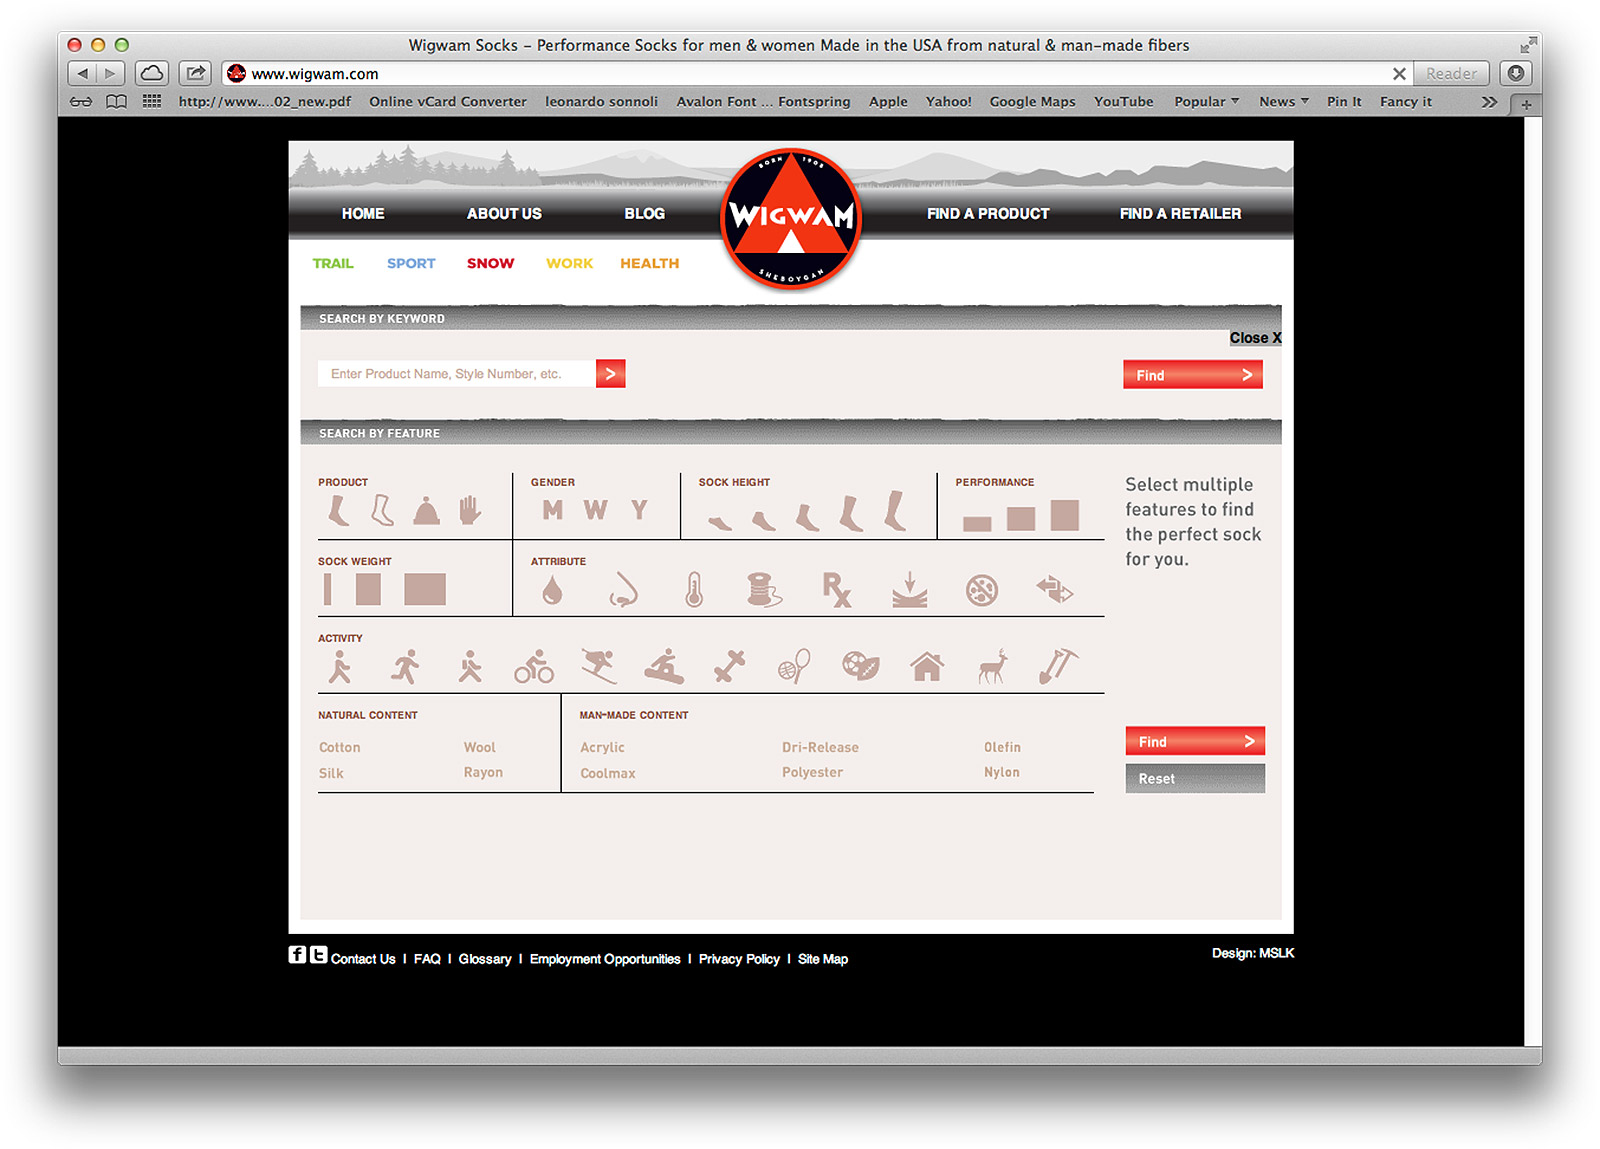Pick the hiking with backpack activity icon

[x=470, y=667]
